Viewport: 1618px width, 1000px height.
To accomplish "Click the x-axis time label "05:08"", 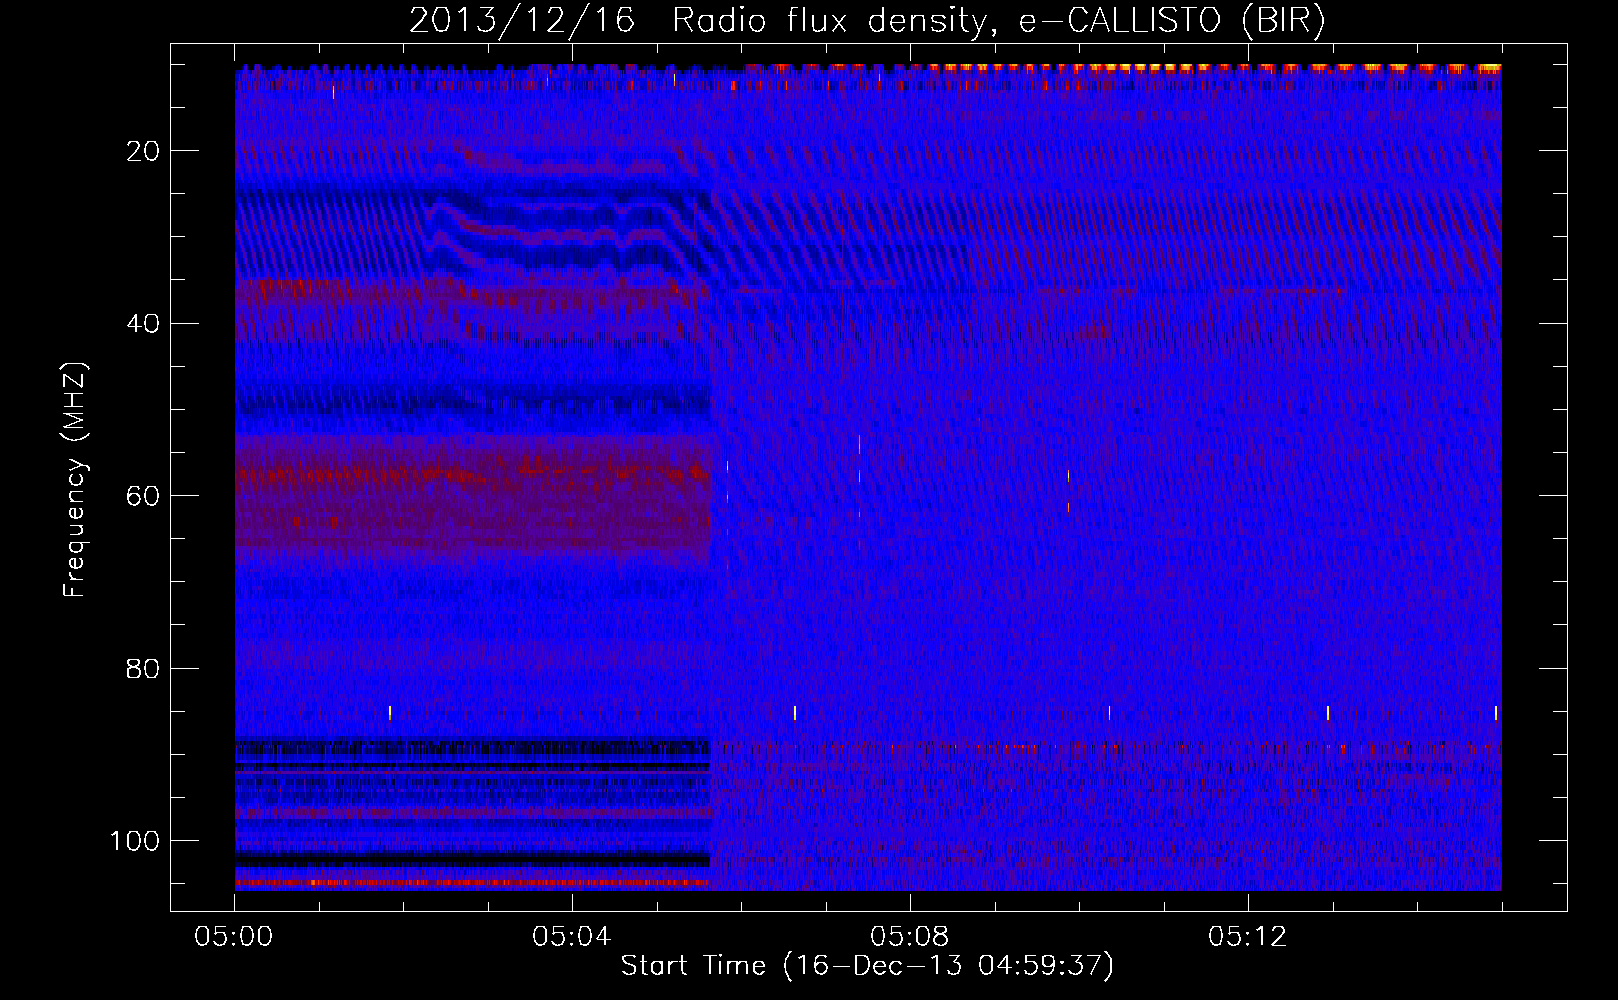I will pos(910,937).
